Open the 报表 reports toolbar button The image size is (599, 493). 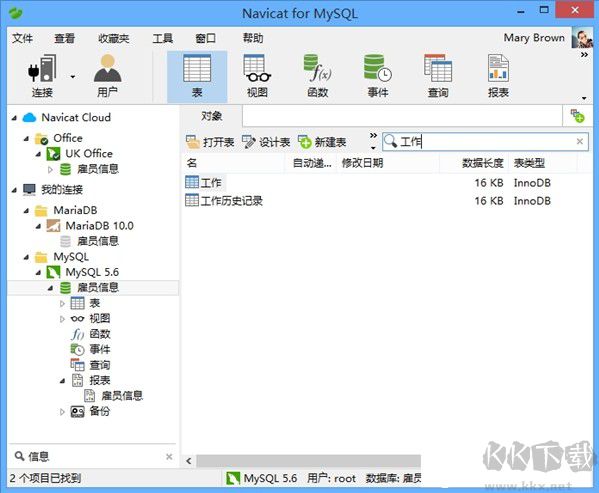498,76
